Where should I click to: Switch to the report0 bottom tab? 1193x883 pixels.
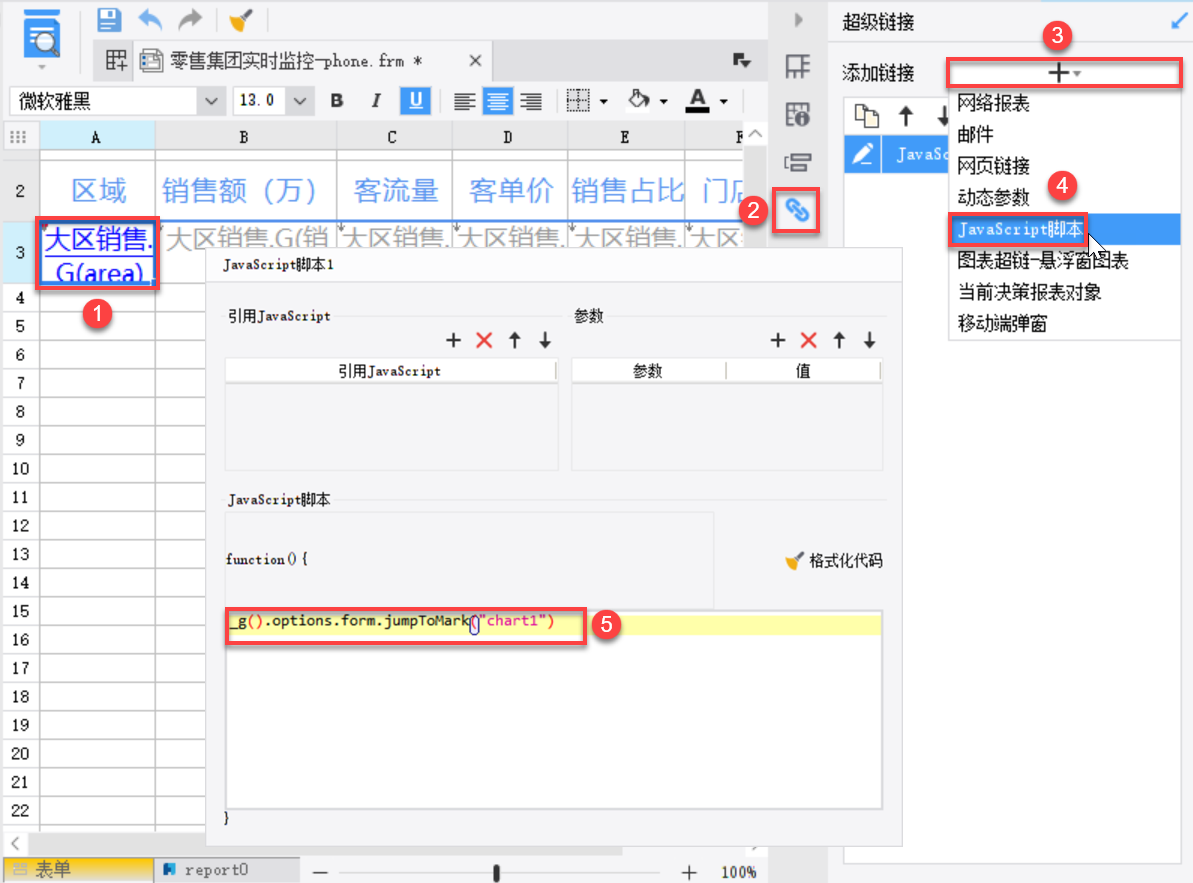[x=227, y=869]
